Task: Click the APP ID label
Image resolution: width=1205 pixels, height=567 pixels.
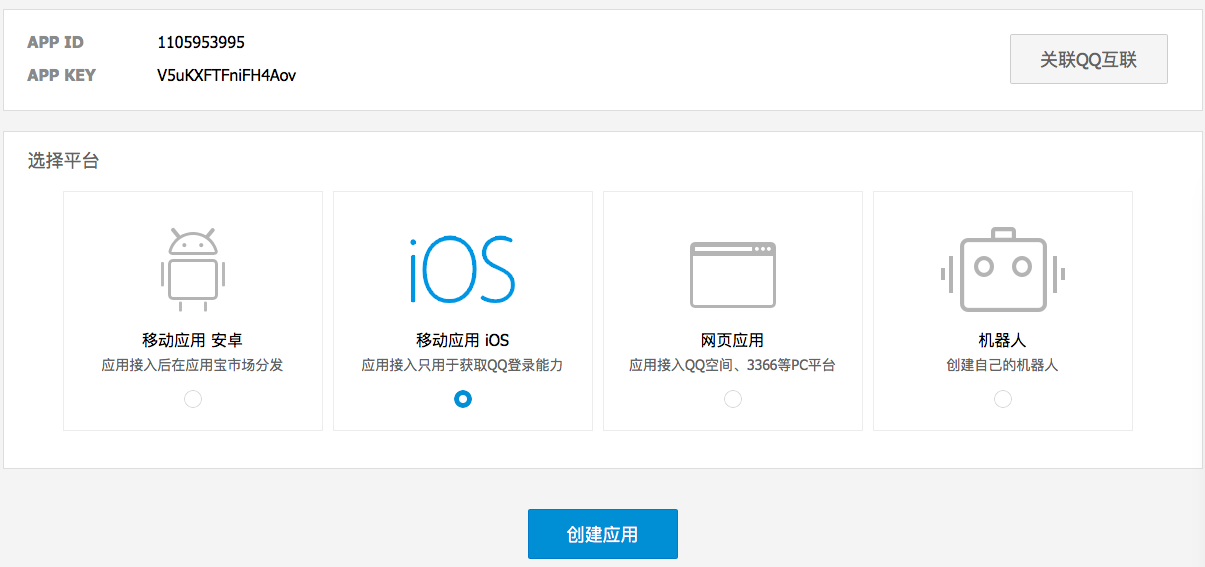Action: [x=56, y=43]
